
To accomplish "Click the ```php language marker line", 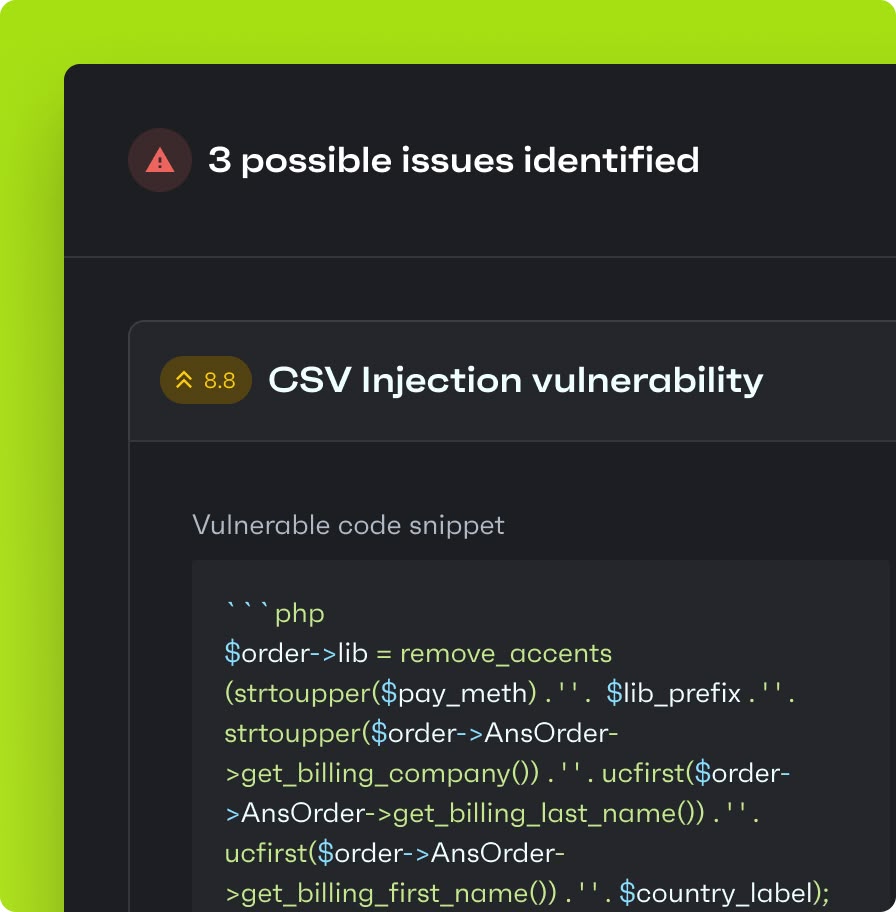I will coord(275,612).
